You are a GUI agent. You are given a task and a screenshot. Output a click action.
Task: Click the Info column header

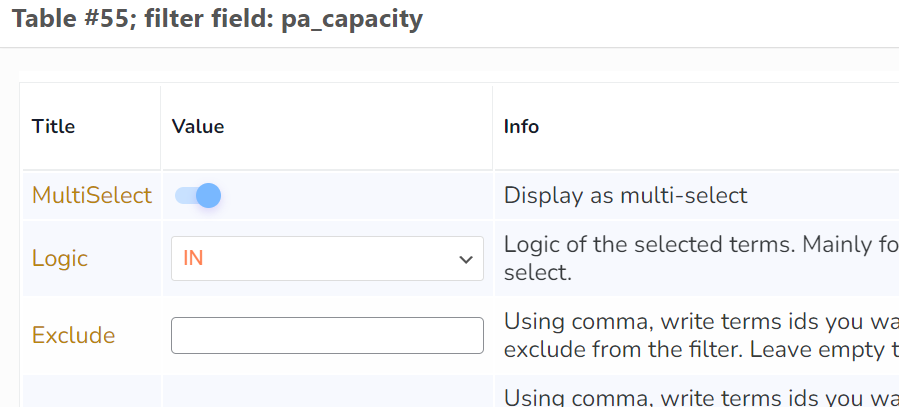521,126
